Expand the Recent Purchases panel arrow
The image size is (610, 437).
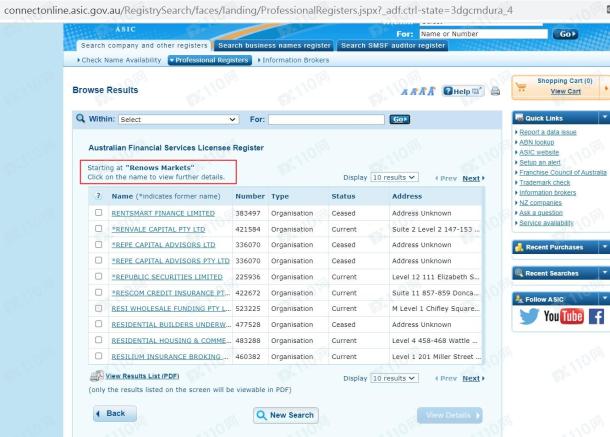click(605, 247)
